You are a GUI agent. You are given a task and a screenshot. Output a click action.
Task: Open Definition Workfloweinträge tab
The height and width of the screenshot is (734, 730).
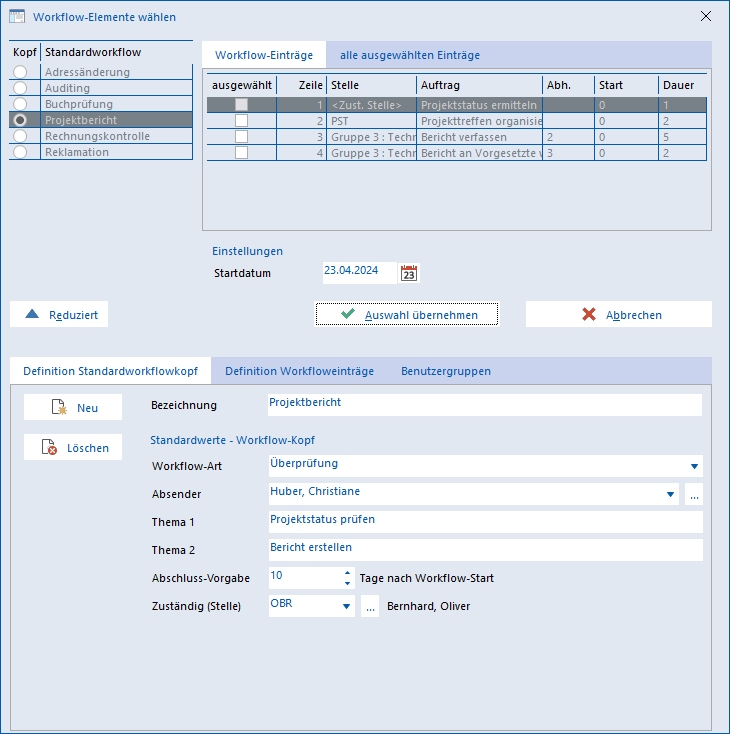tap(300, 371)
